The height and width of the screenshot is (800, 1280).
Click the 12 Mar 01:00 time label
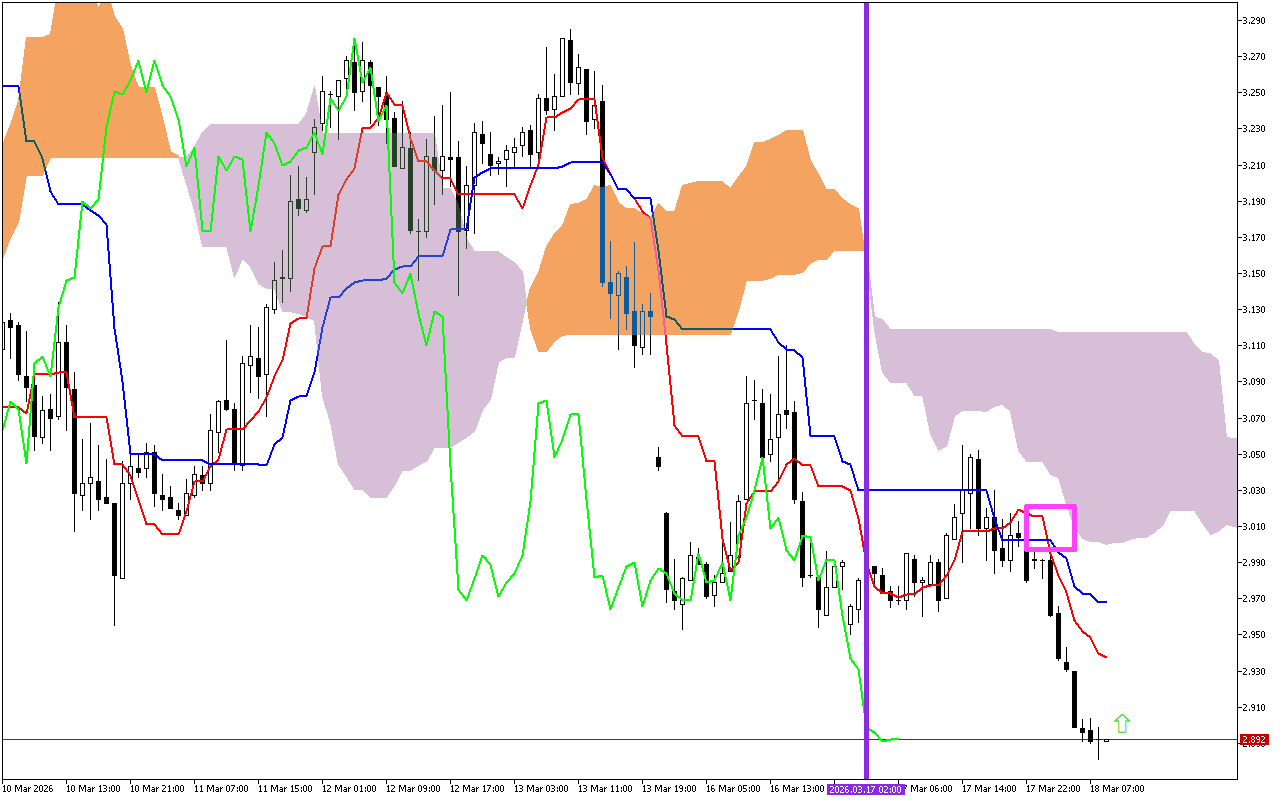[350, 789]
